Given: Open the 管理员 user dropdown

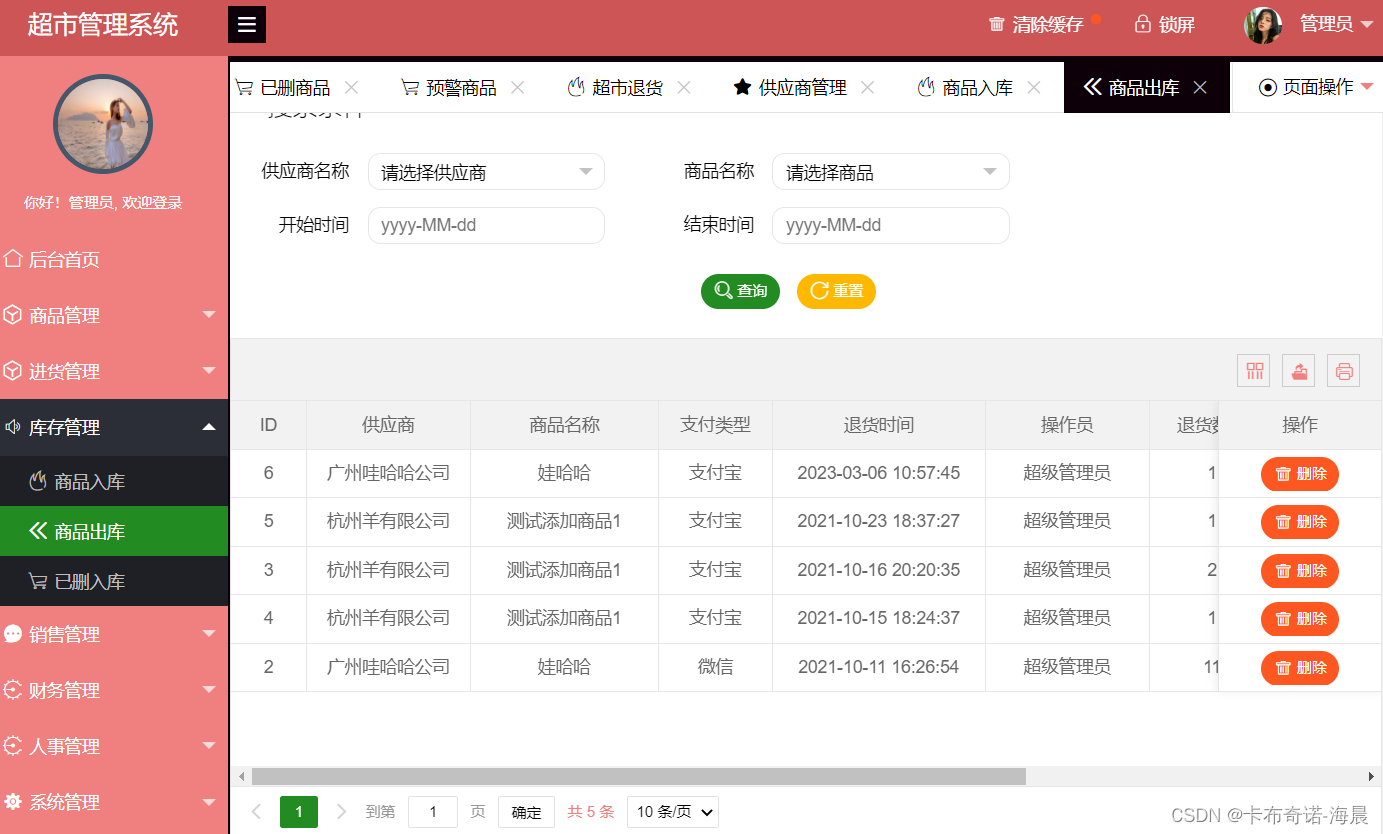Looking at the screenshot, I should tap(1337, 24).
